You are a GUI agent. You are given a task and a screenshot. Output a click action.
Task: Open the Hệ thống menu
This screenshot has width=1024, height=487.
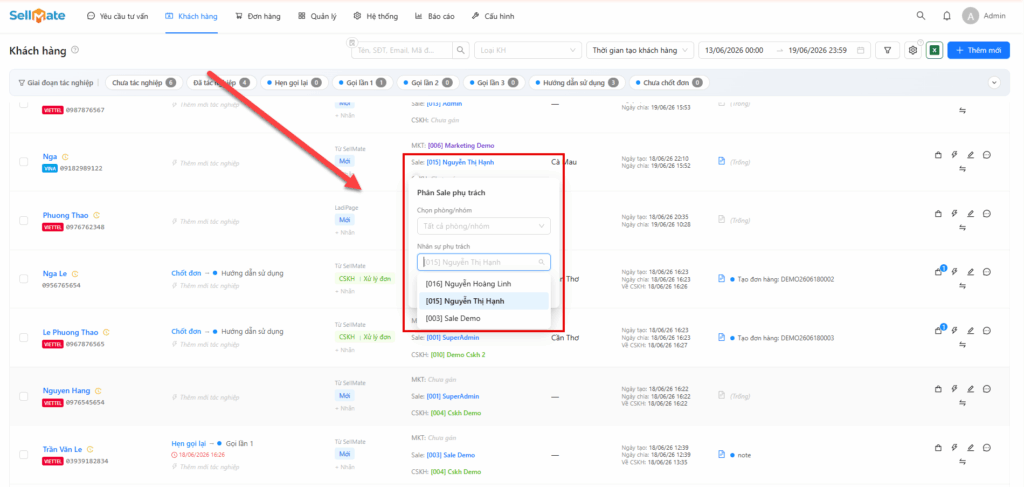pyautogui.click(x=376, y=16)
